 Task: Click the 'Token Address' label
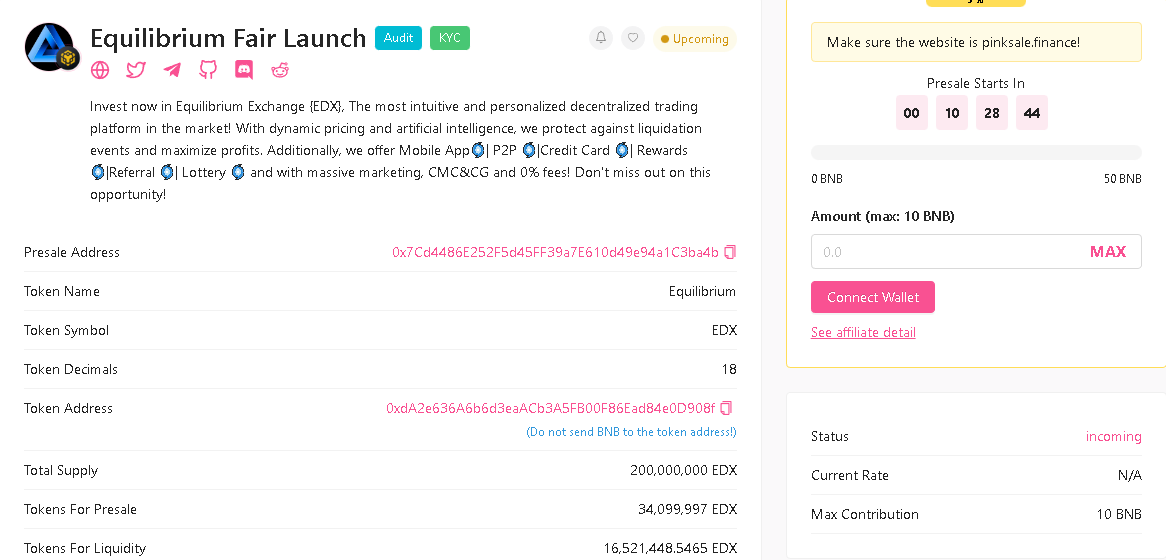click(x=68, y=408)
